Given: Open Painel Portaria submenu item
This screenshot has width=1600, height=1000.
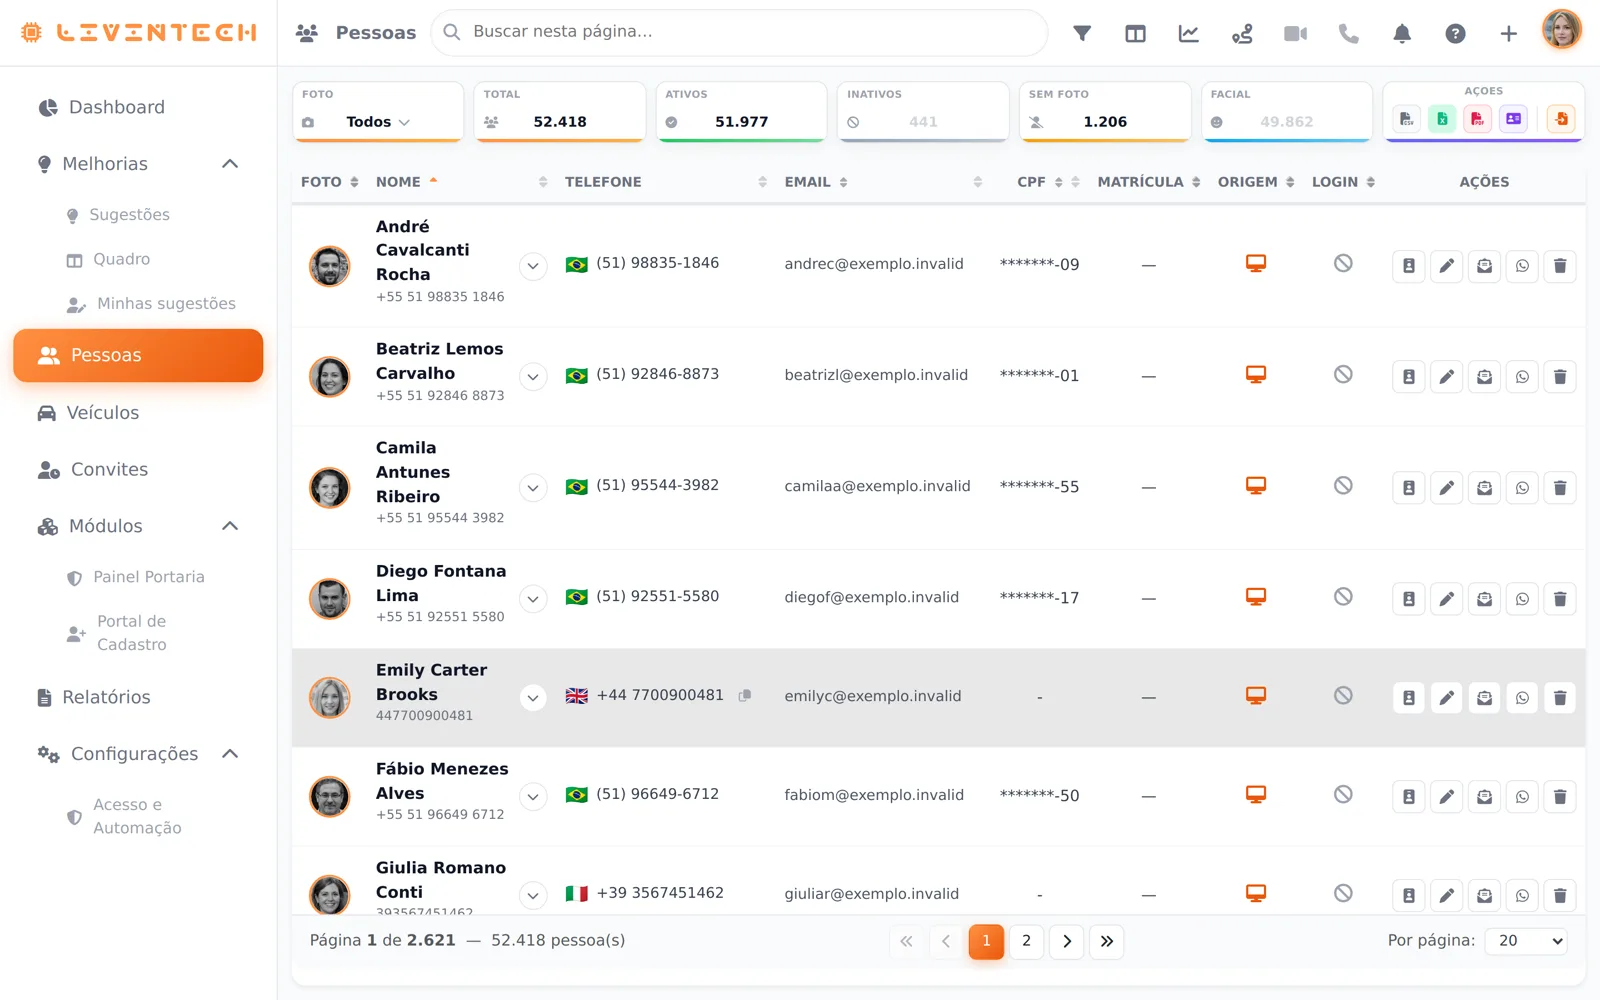Looking at the screenshot, I should 148,577.
